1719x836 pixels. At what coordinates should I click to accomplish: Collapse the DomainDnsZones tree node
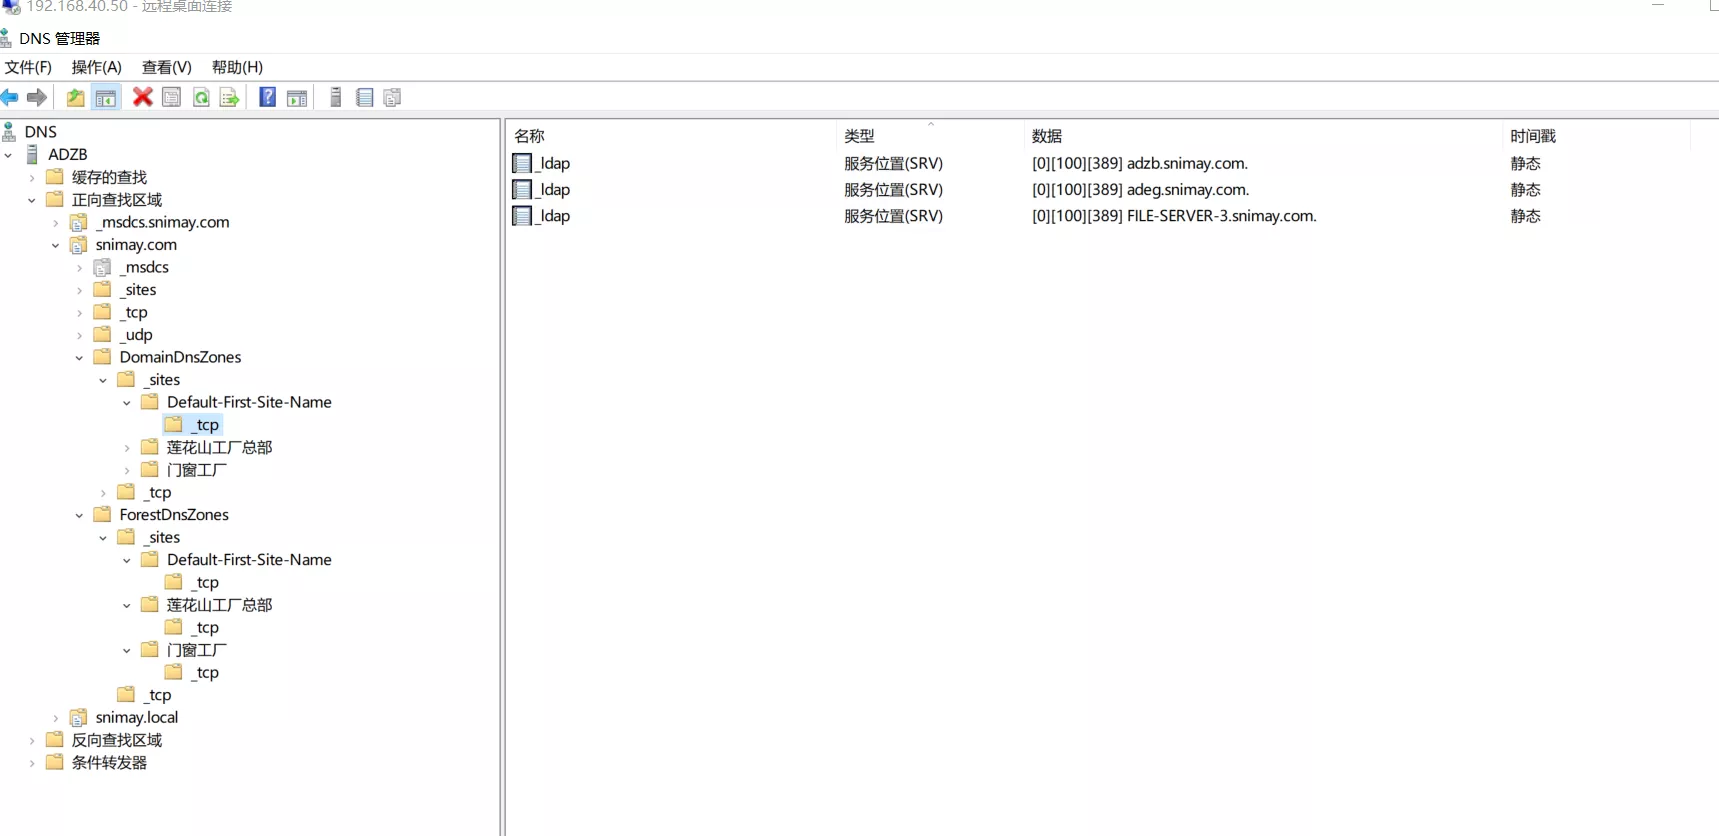[79, 358]
